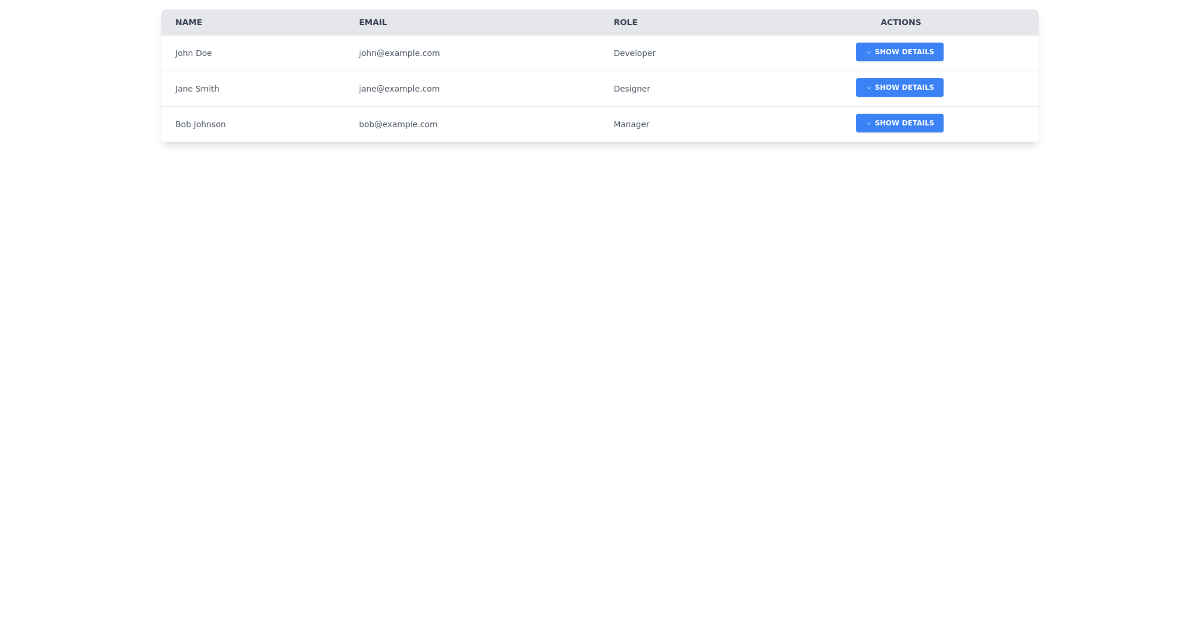Click the ROLE column header

[x=625, y=22]
